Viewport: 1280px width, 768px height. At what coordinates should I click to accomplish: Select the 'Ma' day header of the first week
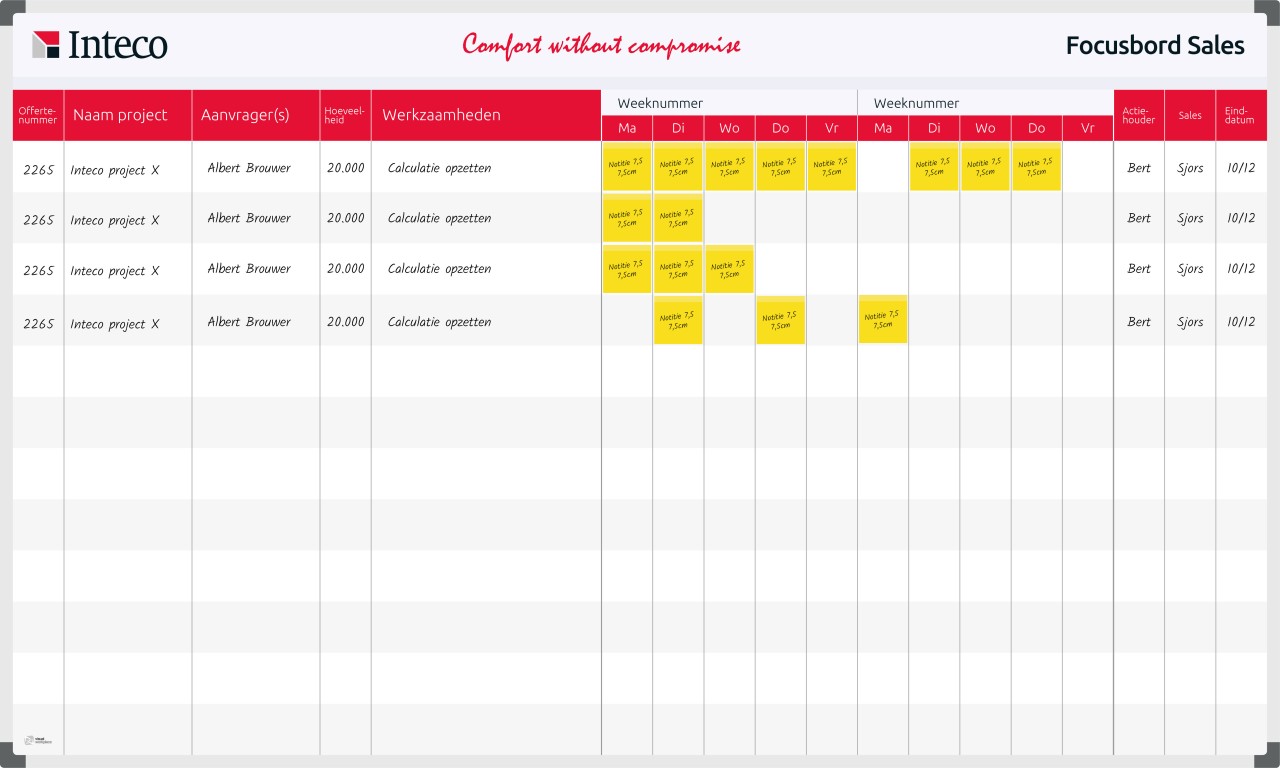pyautogui.click(x=627, y=128)
